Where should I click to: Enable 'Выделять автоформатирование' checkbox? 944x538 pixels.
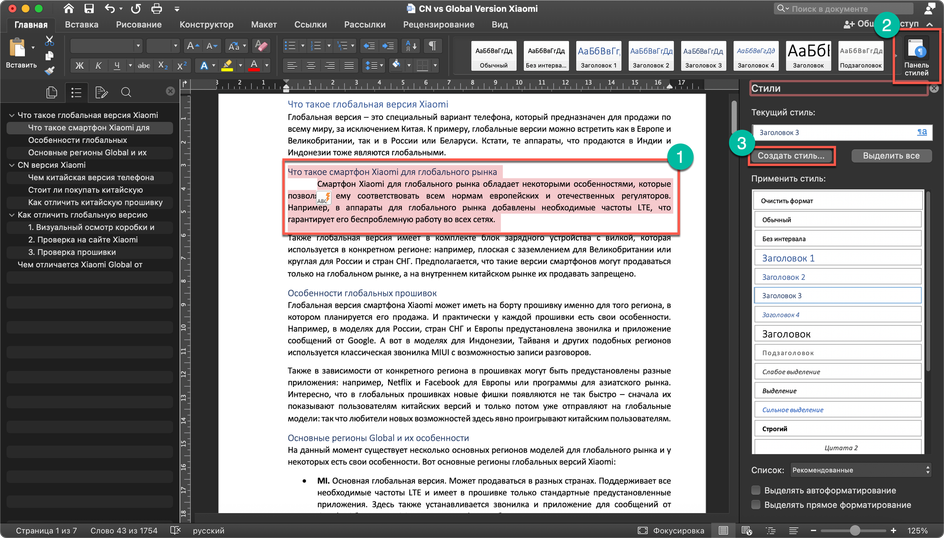click(756, 490)
